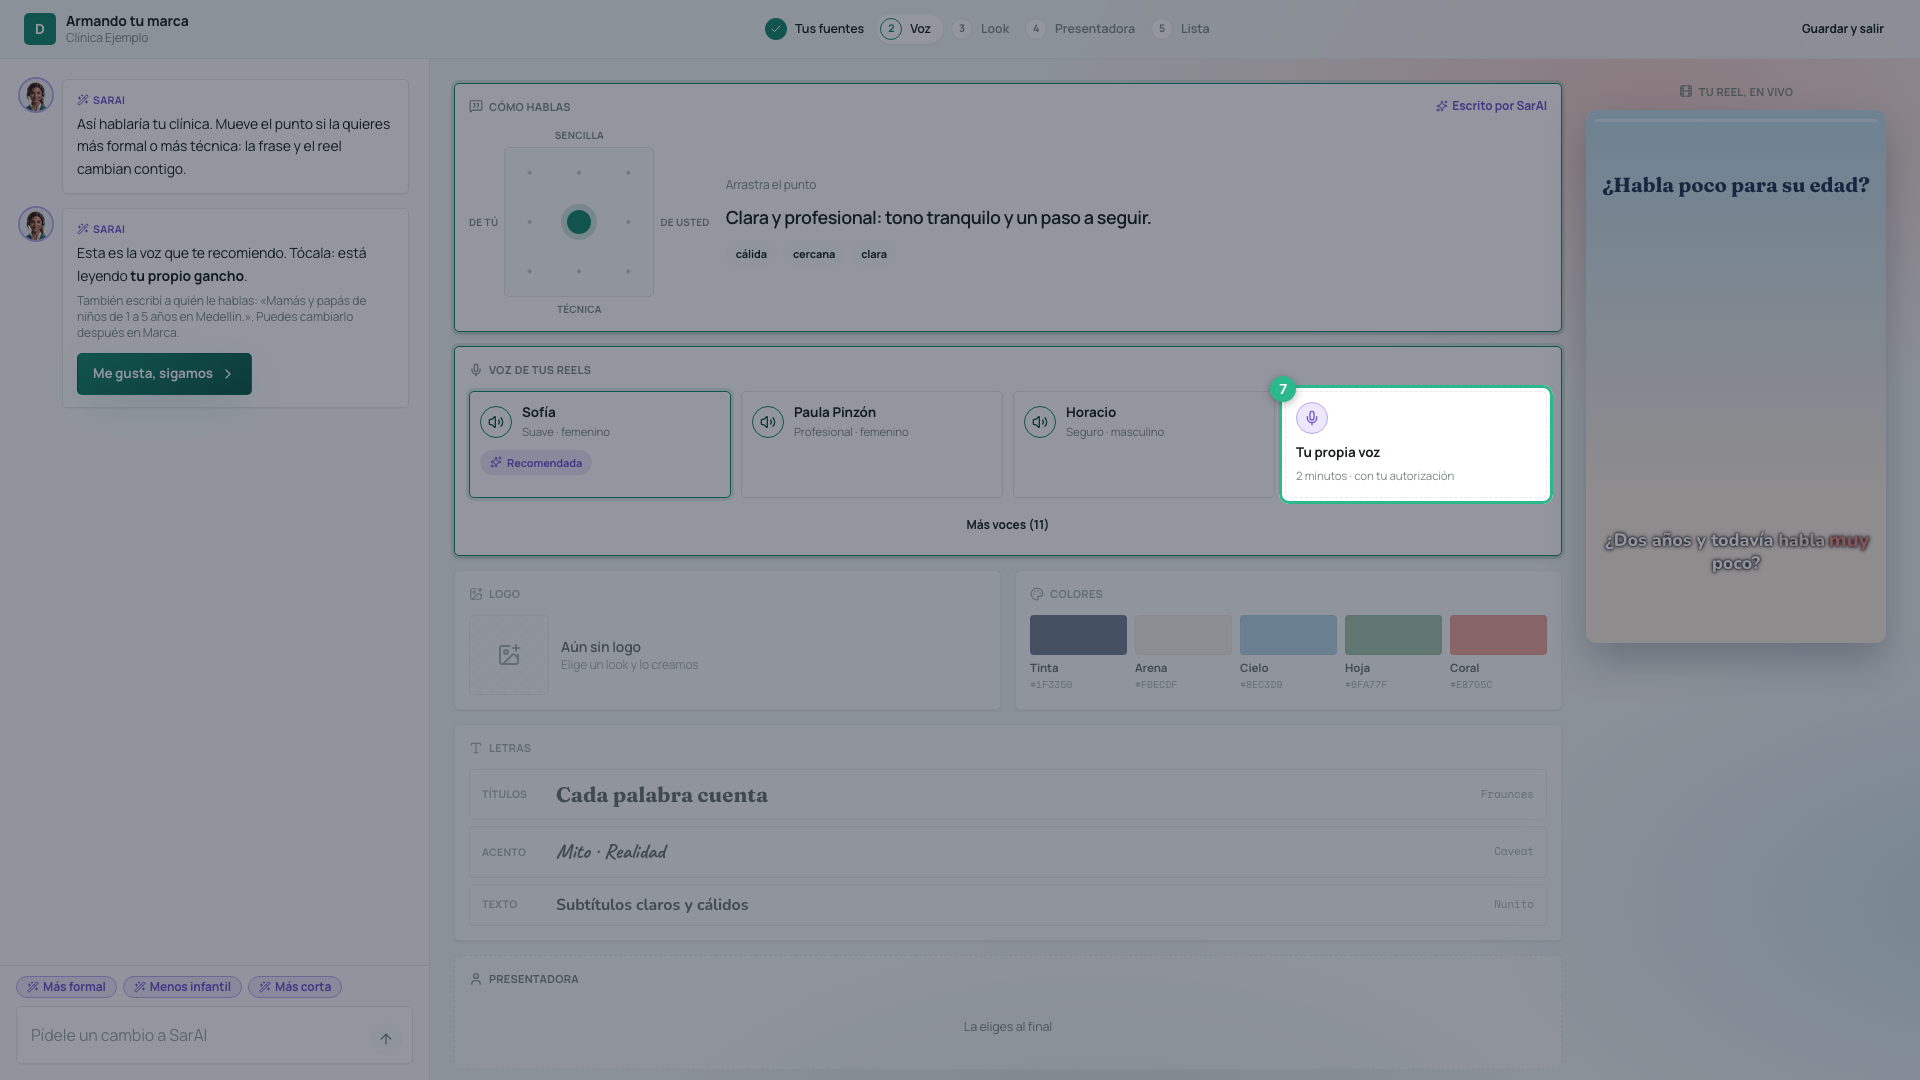Choose the Tu propia voz option
The width and height of the screenshot is (1920, 1080).
point(1416,444)
